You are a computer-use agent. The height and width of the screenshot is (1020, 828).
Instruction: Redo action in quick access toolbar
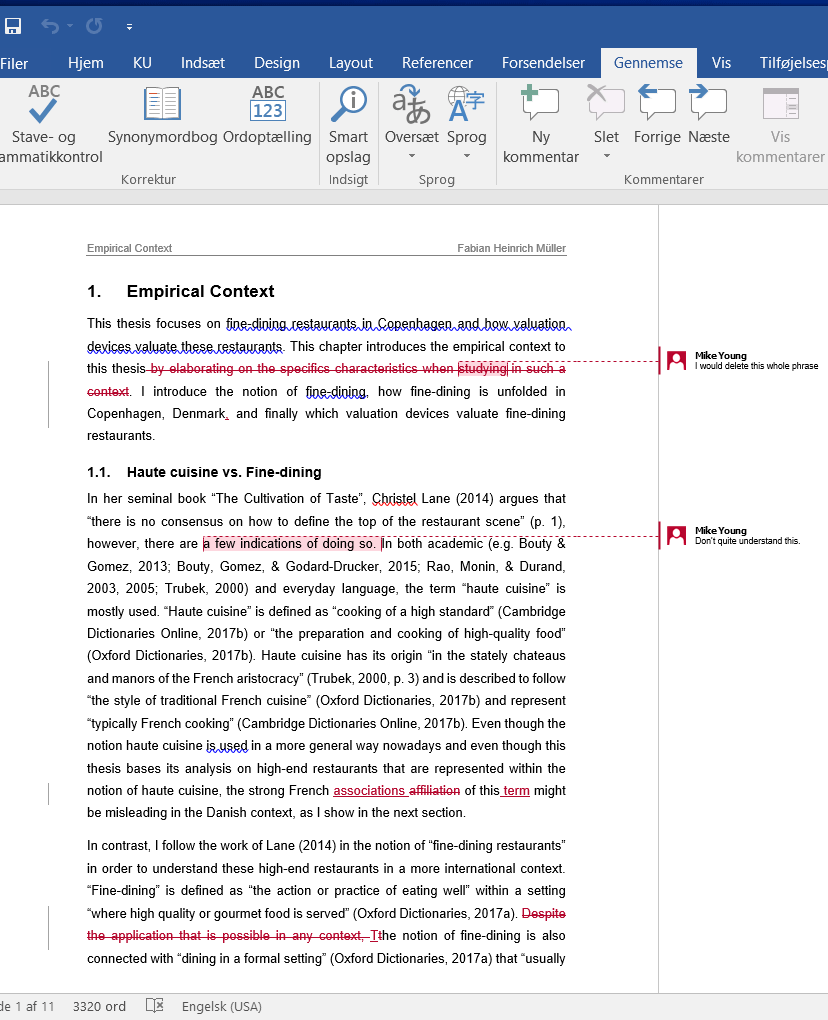point(94,26)
